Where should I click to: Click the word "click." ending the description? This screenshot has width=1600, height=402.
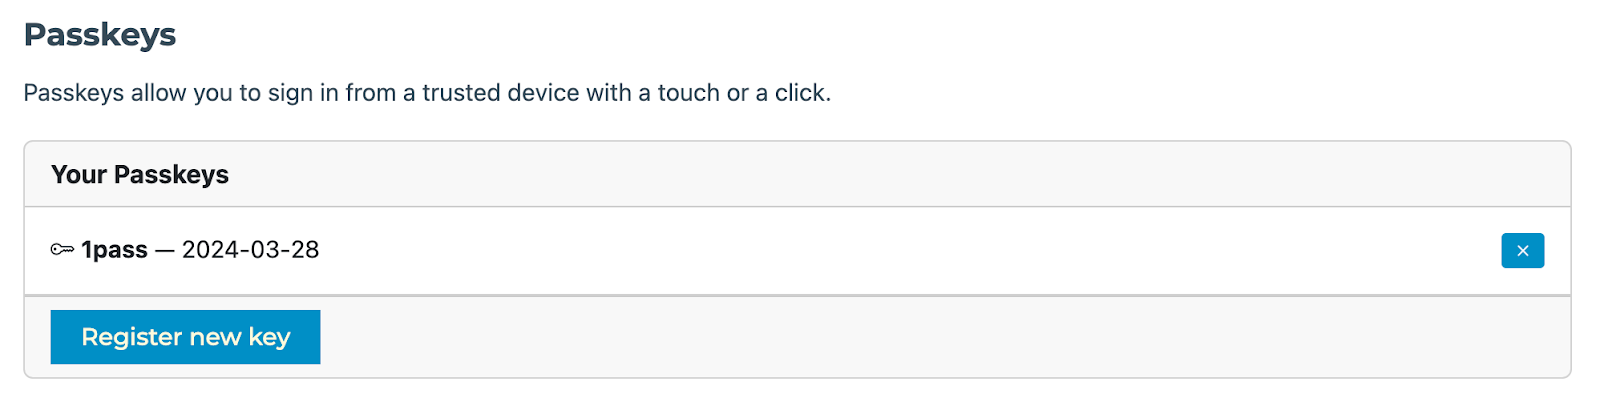[802, 93]
